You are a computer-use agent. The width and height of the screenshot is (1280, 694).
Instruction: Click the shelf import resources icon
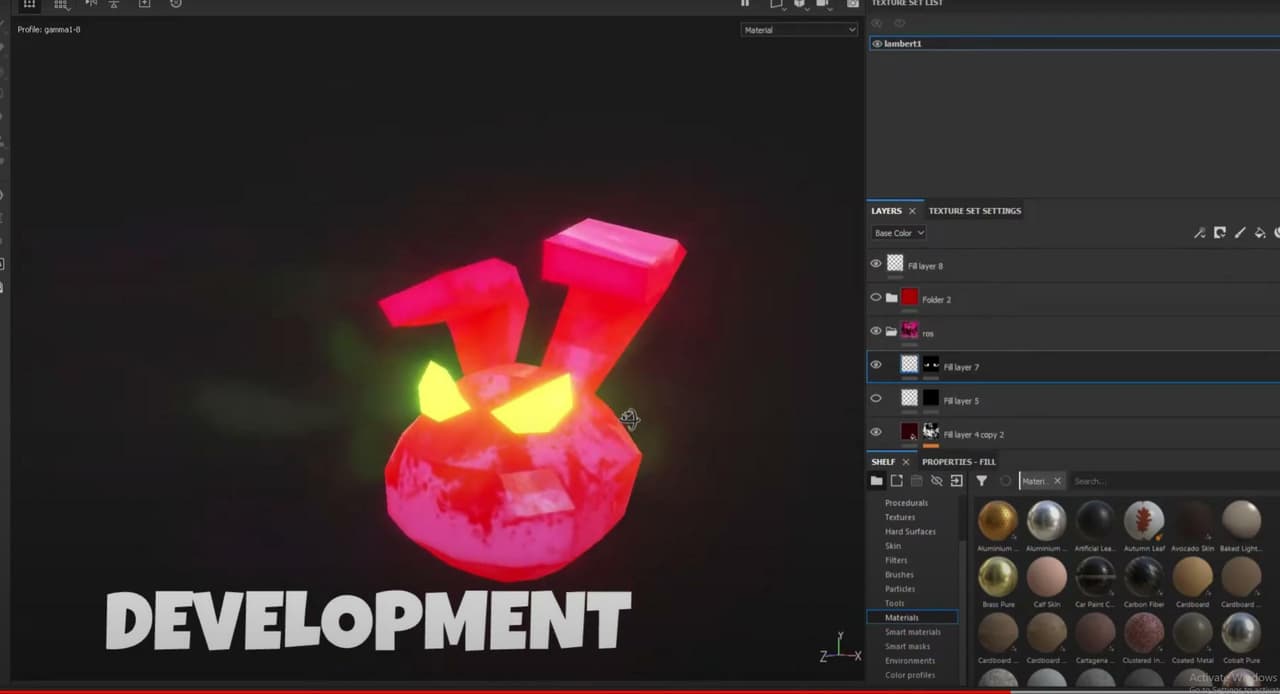(x=957, y=481)
